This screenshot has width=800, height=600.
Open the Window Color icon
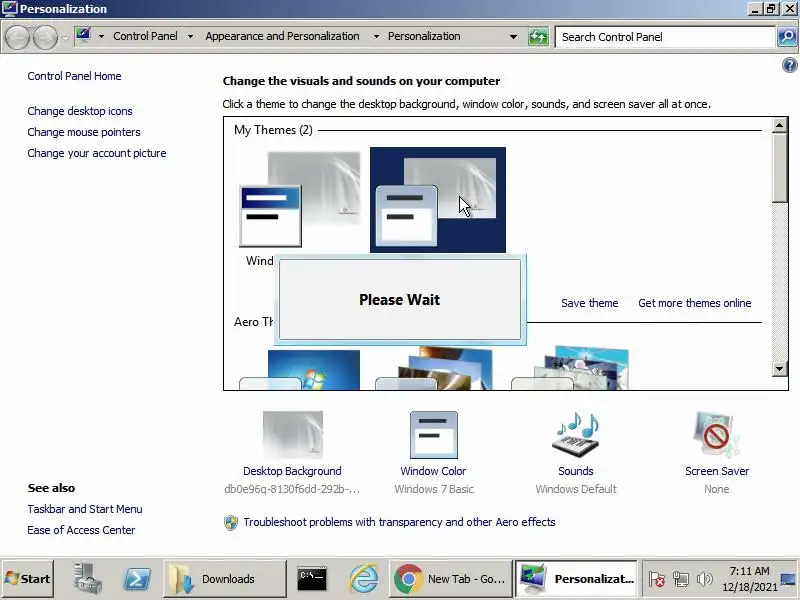(x=434, y=435)
